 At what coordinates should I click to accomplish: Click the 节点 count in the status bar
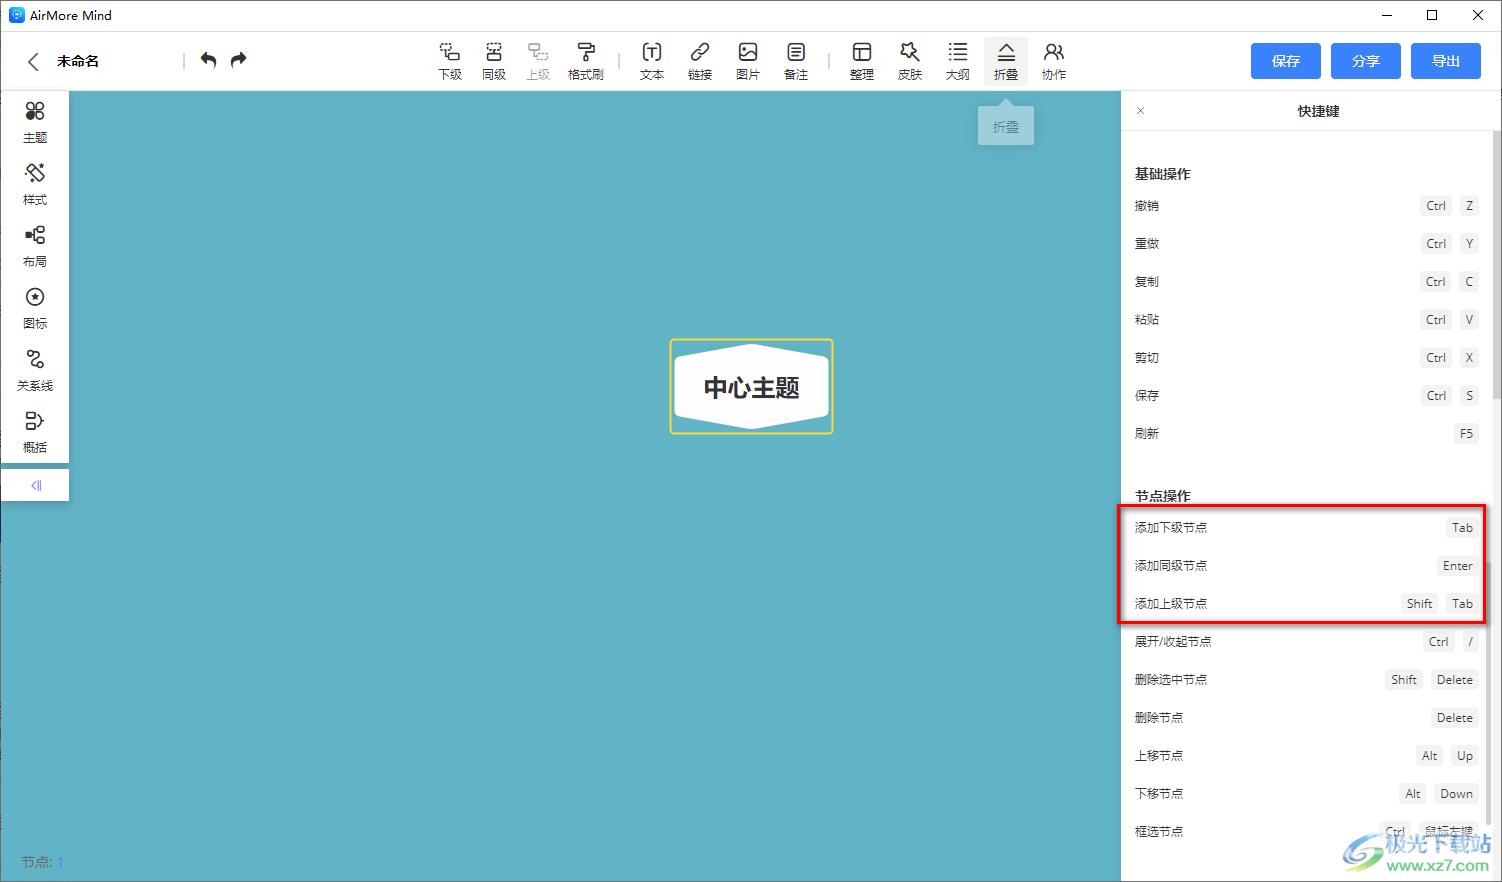coord(42,862)
